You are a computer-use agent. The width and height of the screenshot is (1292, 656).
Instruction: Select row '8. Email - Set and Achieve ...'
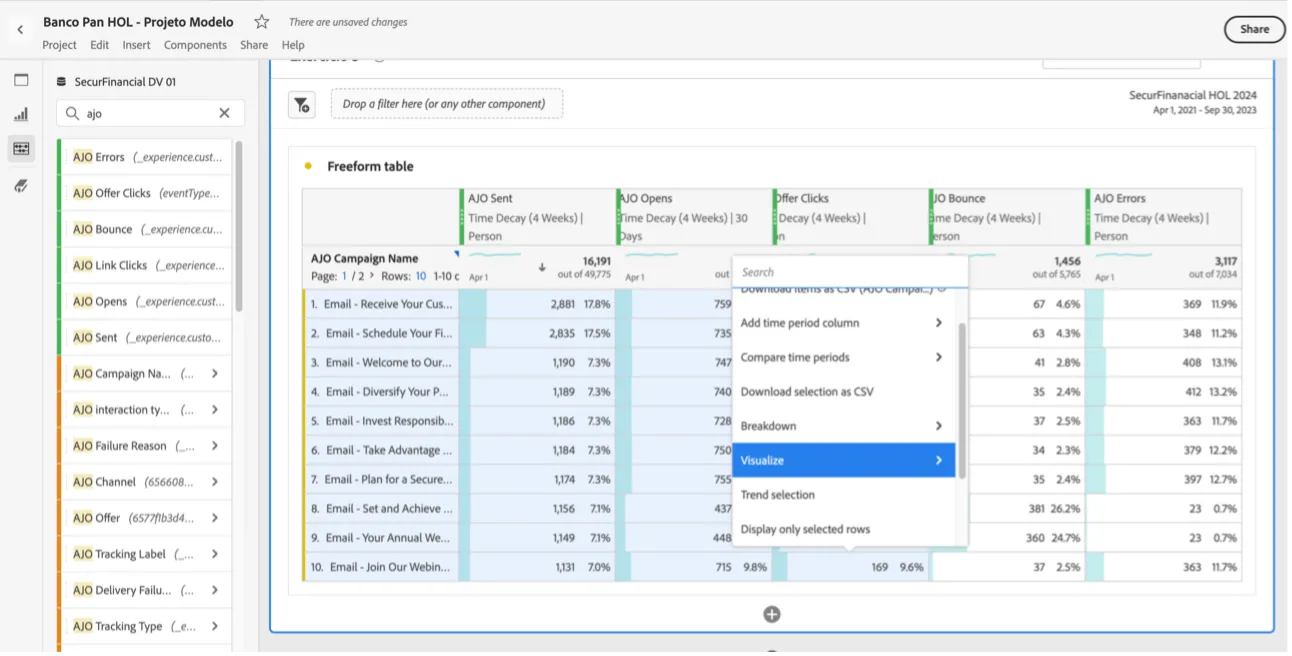[381, 509]
